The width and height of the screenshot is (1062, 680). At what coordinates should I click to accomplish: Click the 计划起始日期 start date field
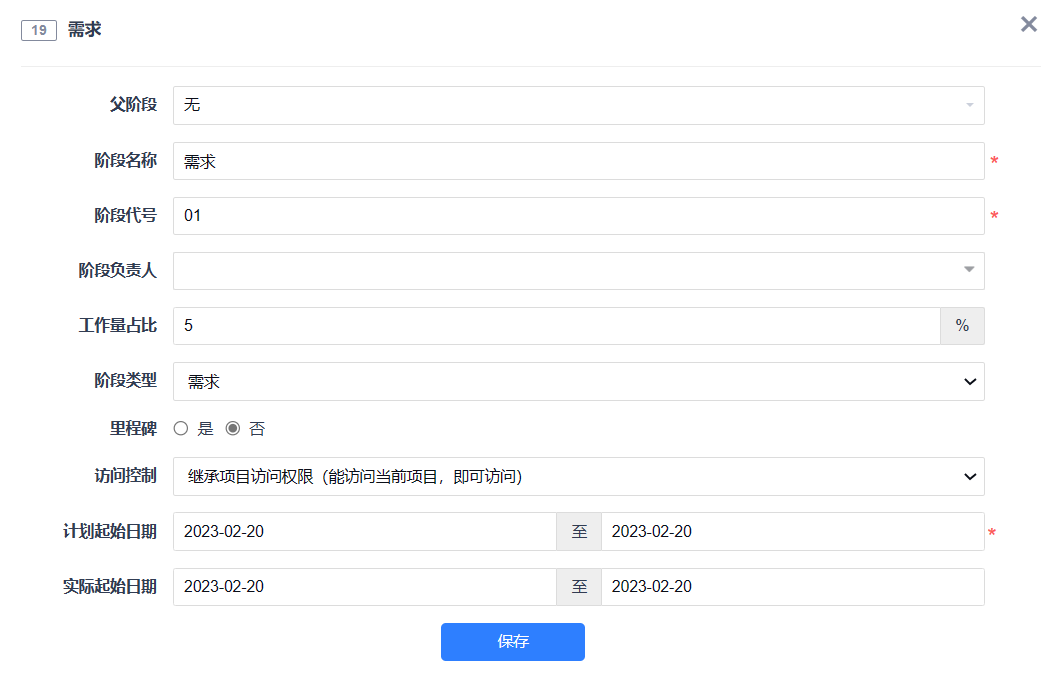365,532
